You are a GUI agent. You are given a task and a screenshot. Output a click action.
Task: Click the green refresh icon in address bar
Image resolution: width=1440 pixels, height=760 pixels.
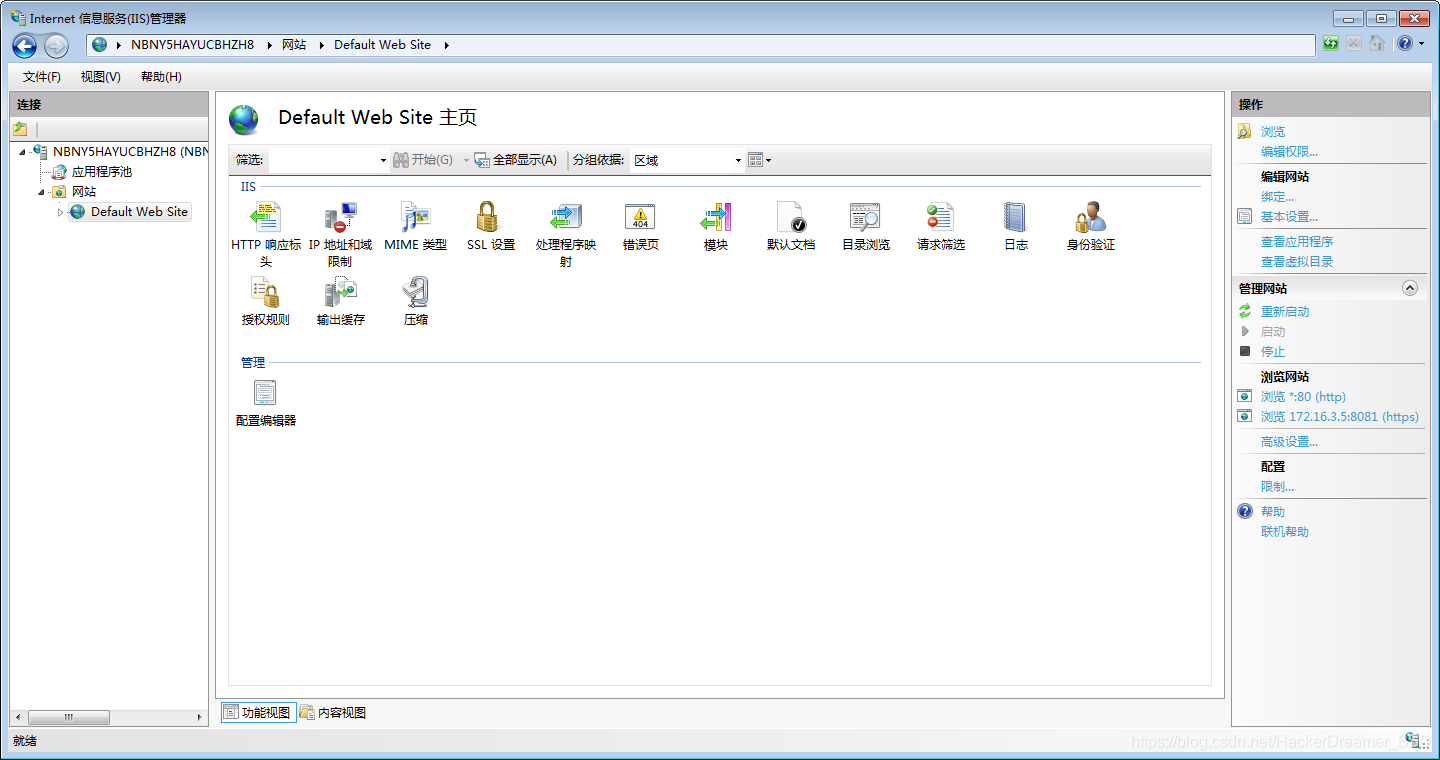coord(1330,44)
